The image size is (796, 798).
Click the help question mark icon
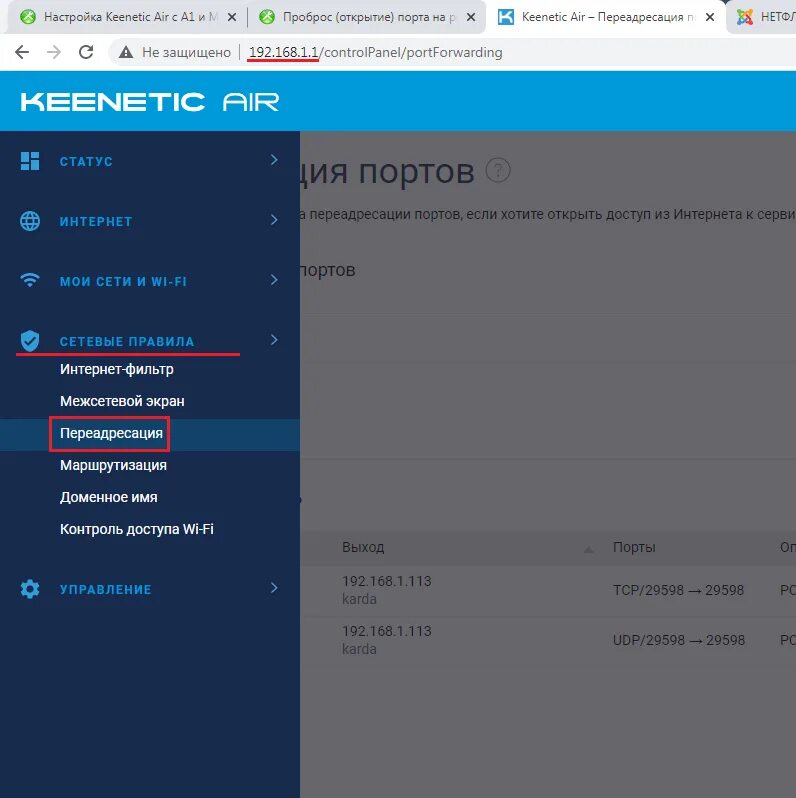tap(498, 170)
